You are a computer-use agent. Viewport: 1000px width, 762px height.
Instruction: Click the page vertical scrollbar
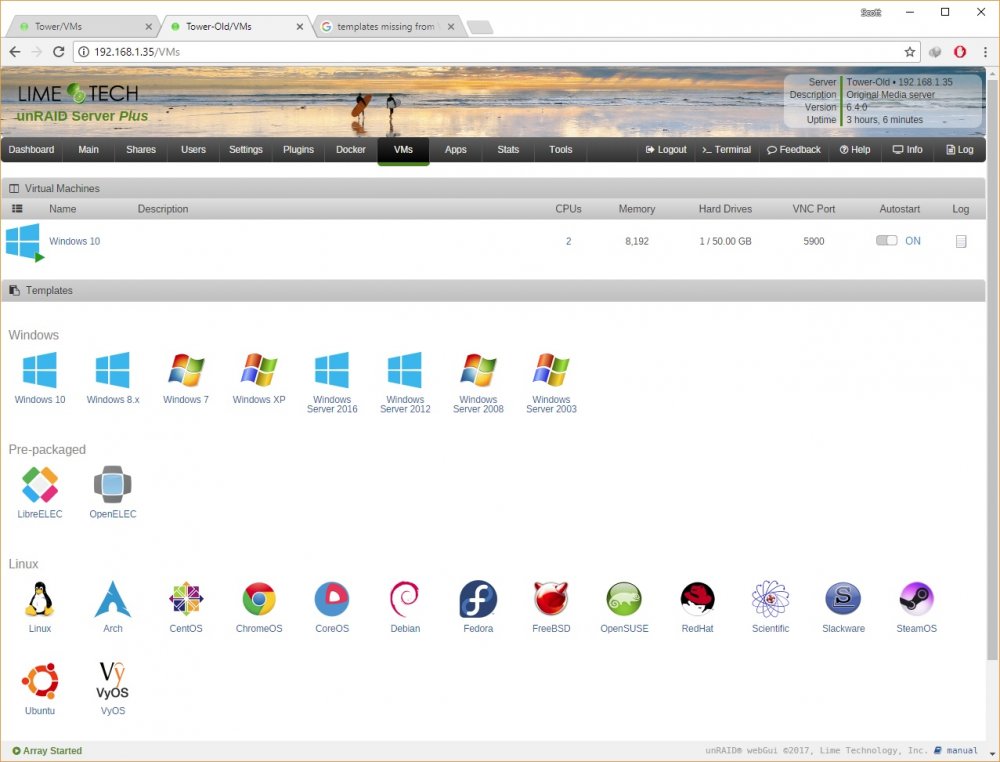tap(992, 369)
